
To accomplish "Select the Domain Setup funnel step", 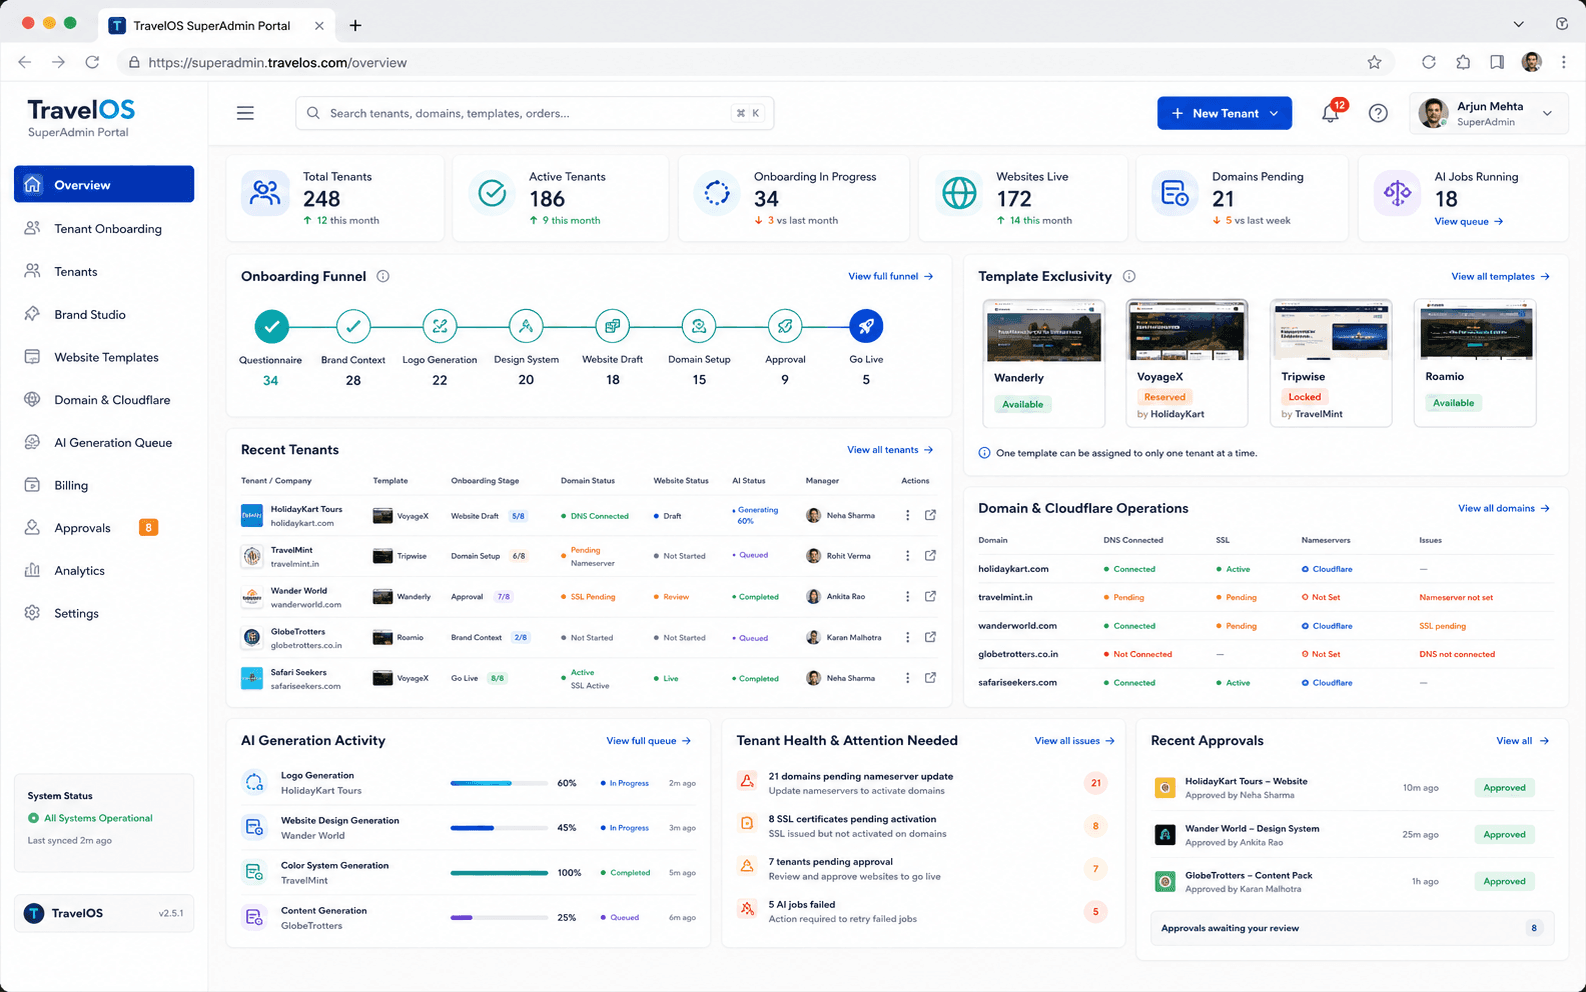I will pos(699,326).
